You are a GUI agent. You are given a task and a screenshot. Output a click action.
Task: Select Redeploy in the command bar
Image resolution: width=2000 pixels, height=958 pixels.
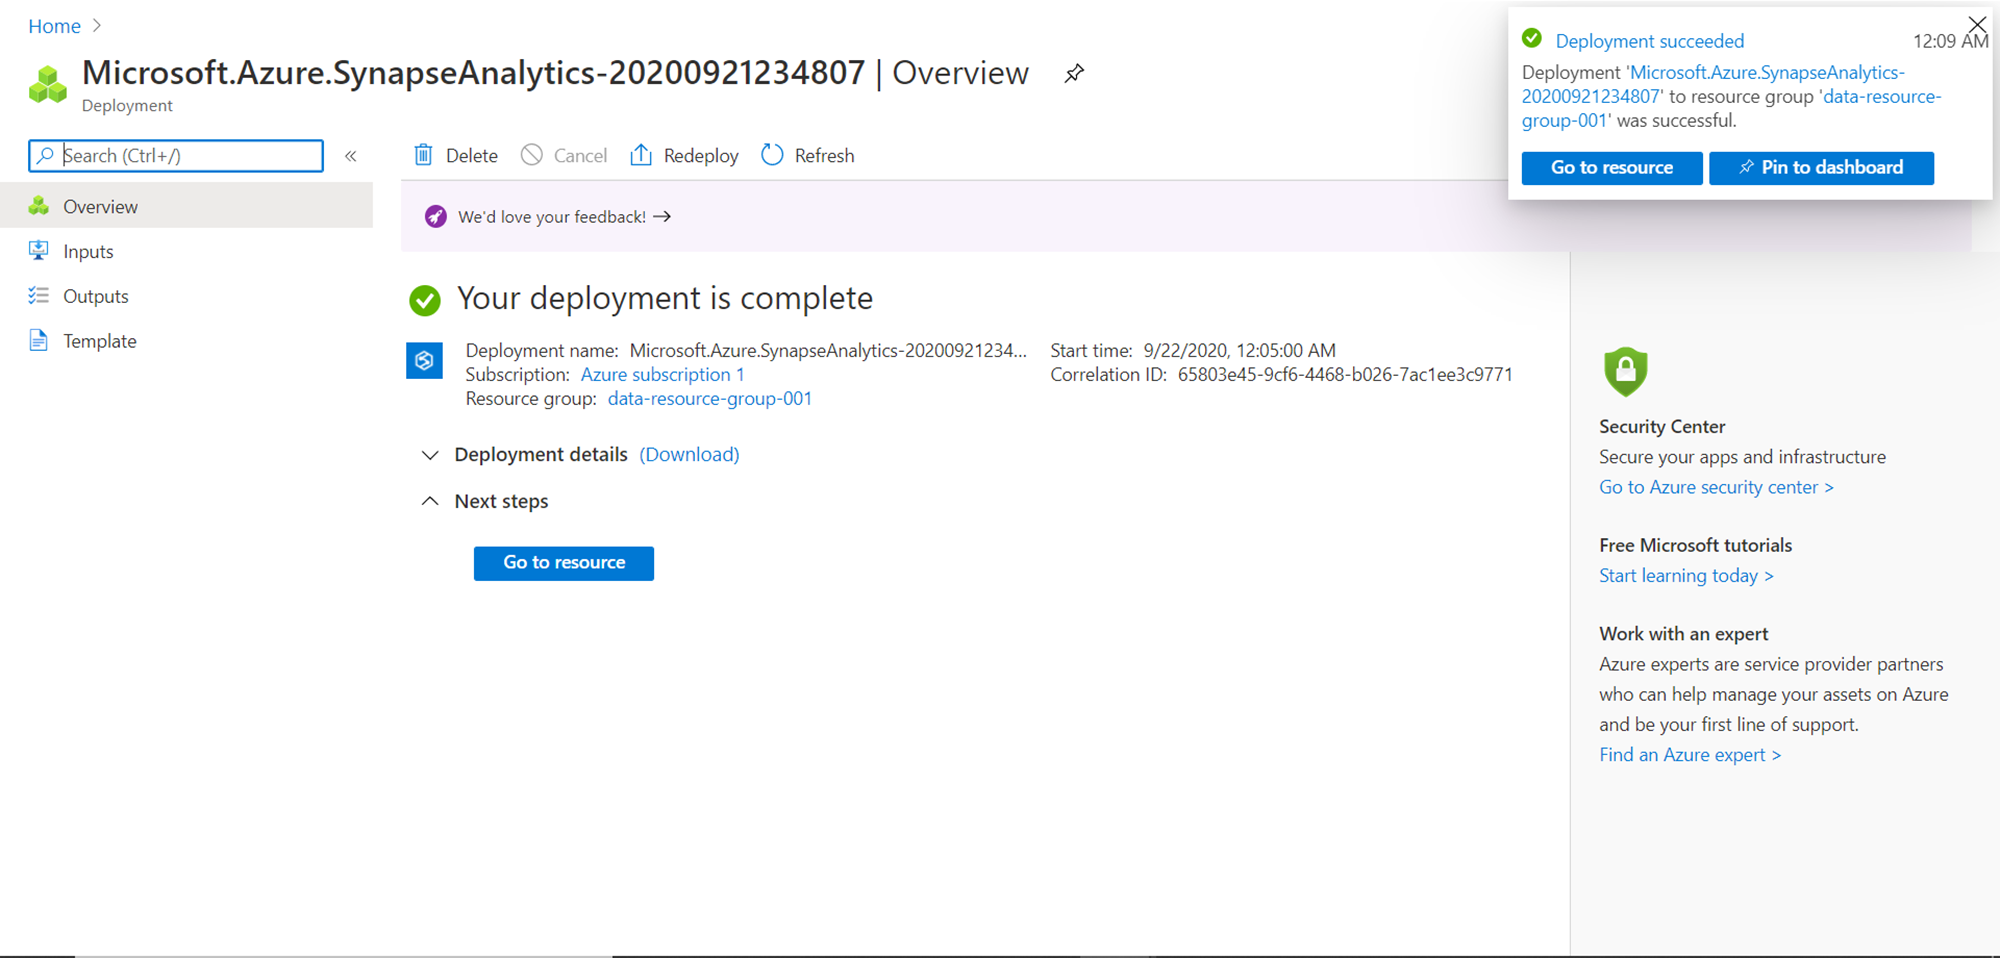tap(685, 155)
